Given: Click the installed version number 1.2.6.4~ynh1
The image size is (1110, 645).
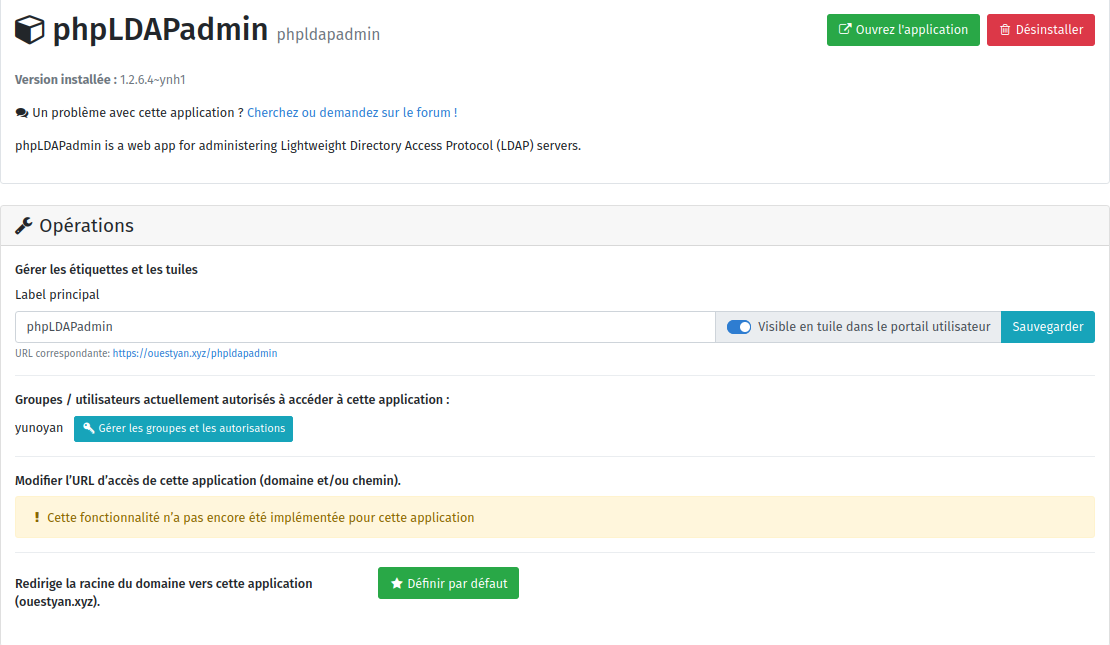Looking at the screenshot, I should [152, 79].
